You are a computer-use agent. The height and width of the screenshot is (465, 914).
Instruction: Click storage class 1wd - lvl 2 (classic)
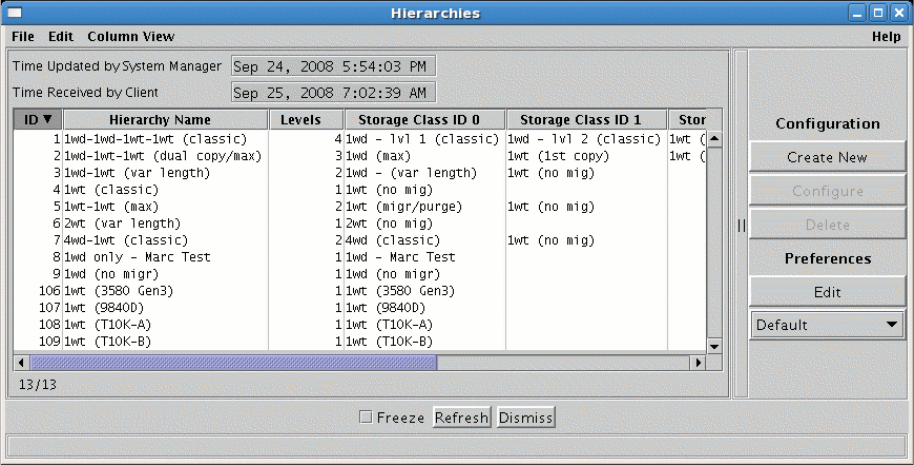coord(584,139)
